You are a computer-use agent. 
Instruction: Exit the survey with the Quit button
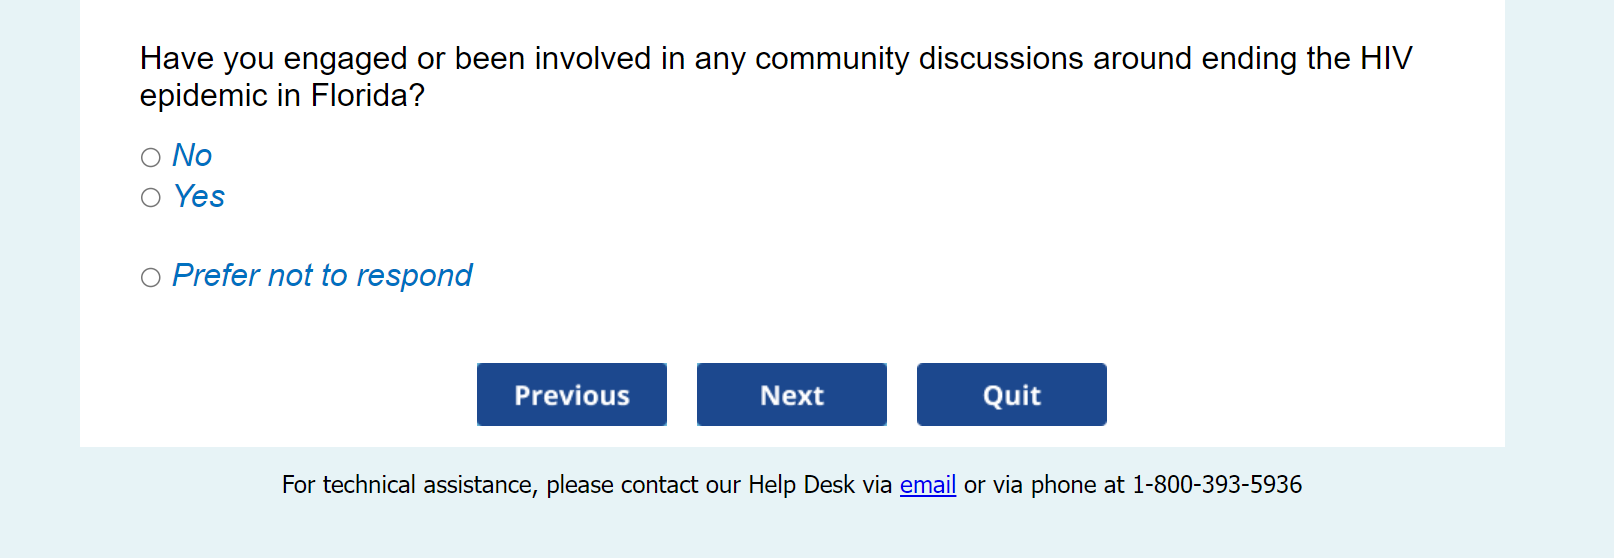[x=1012, y=395]
